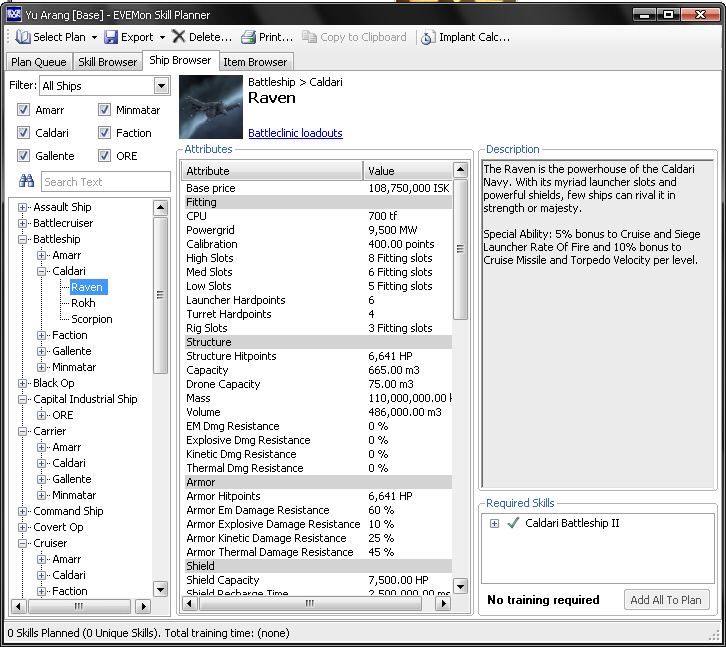Viewport: 726px width, 647px height.
Task: Click the green checkmark beside Caldari Battleship II
Action: coord(513,523)
